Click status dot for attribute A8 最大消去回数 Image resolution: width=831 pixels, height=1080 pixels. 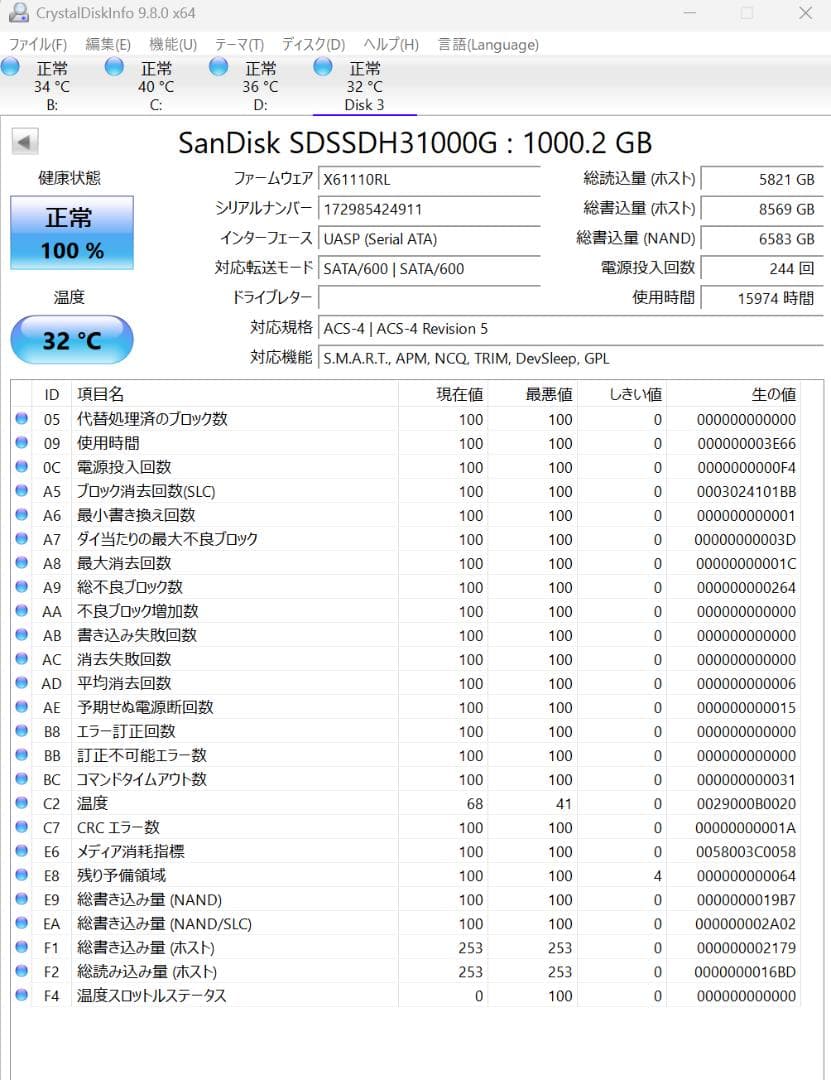(21, 563)
